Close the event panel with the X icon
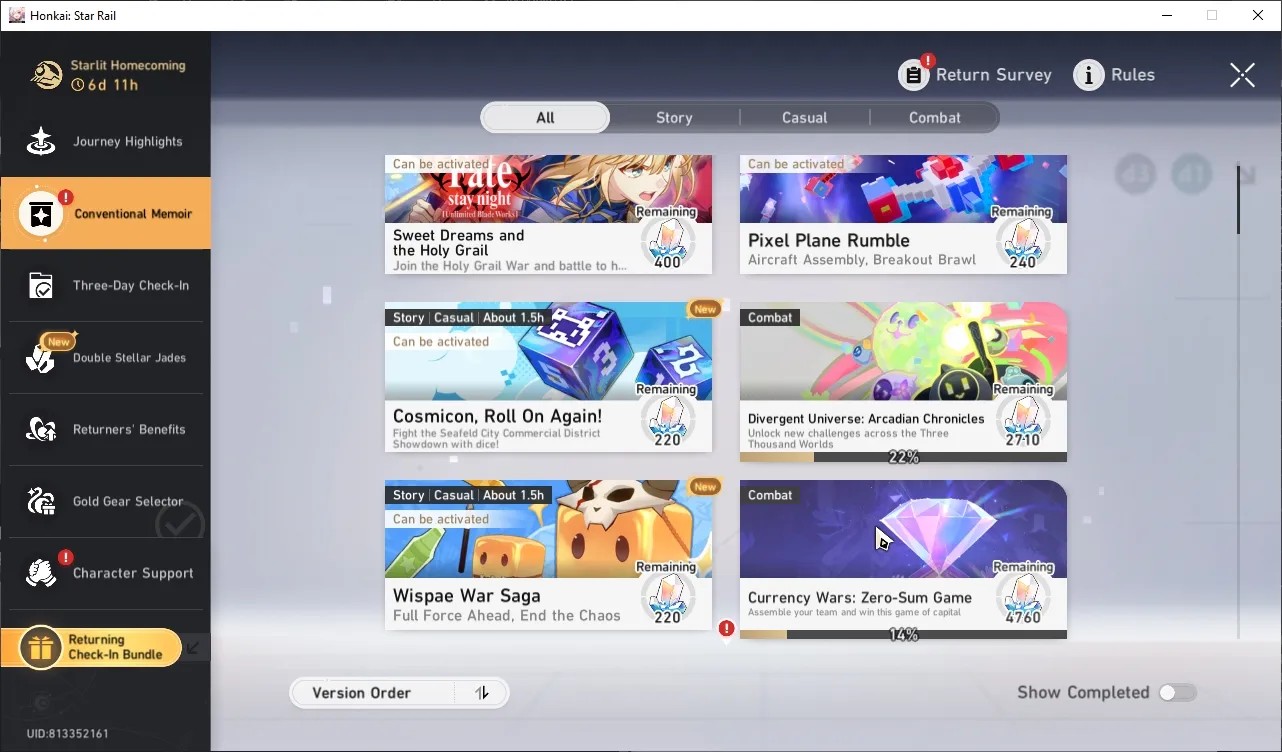The width and height of the screenshot is (1282, 752). (1242, 75)
